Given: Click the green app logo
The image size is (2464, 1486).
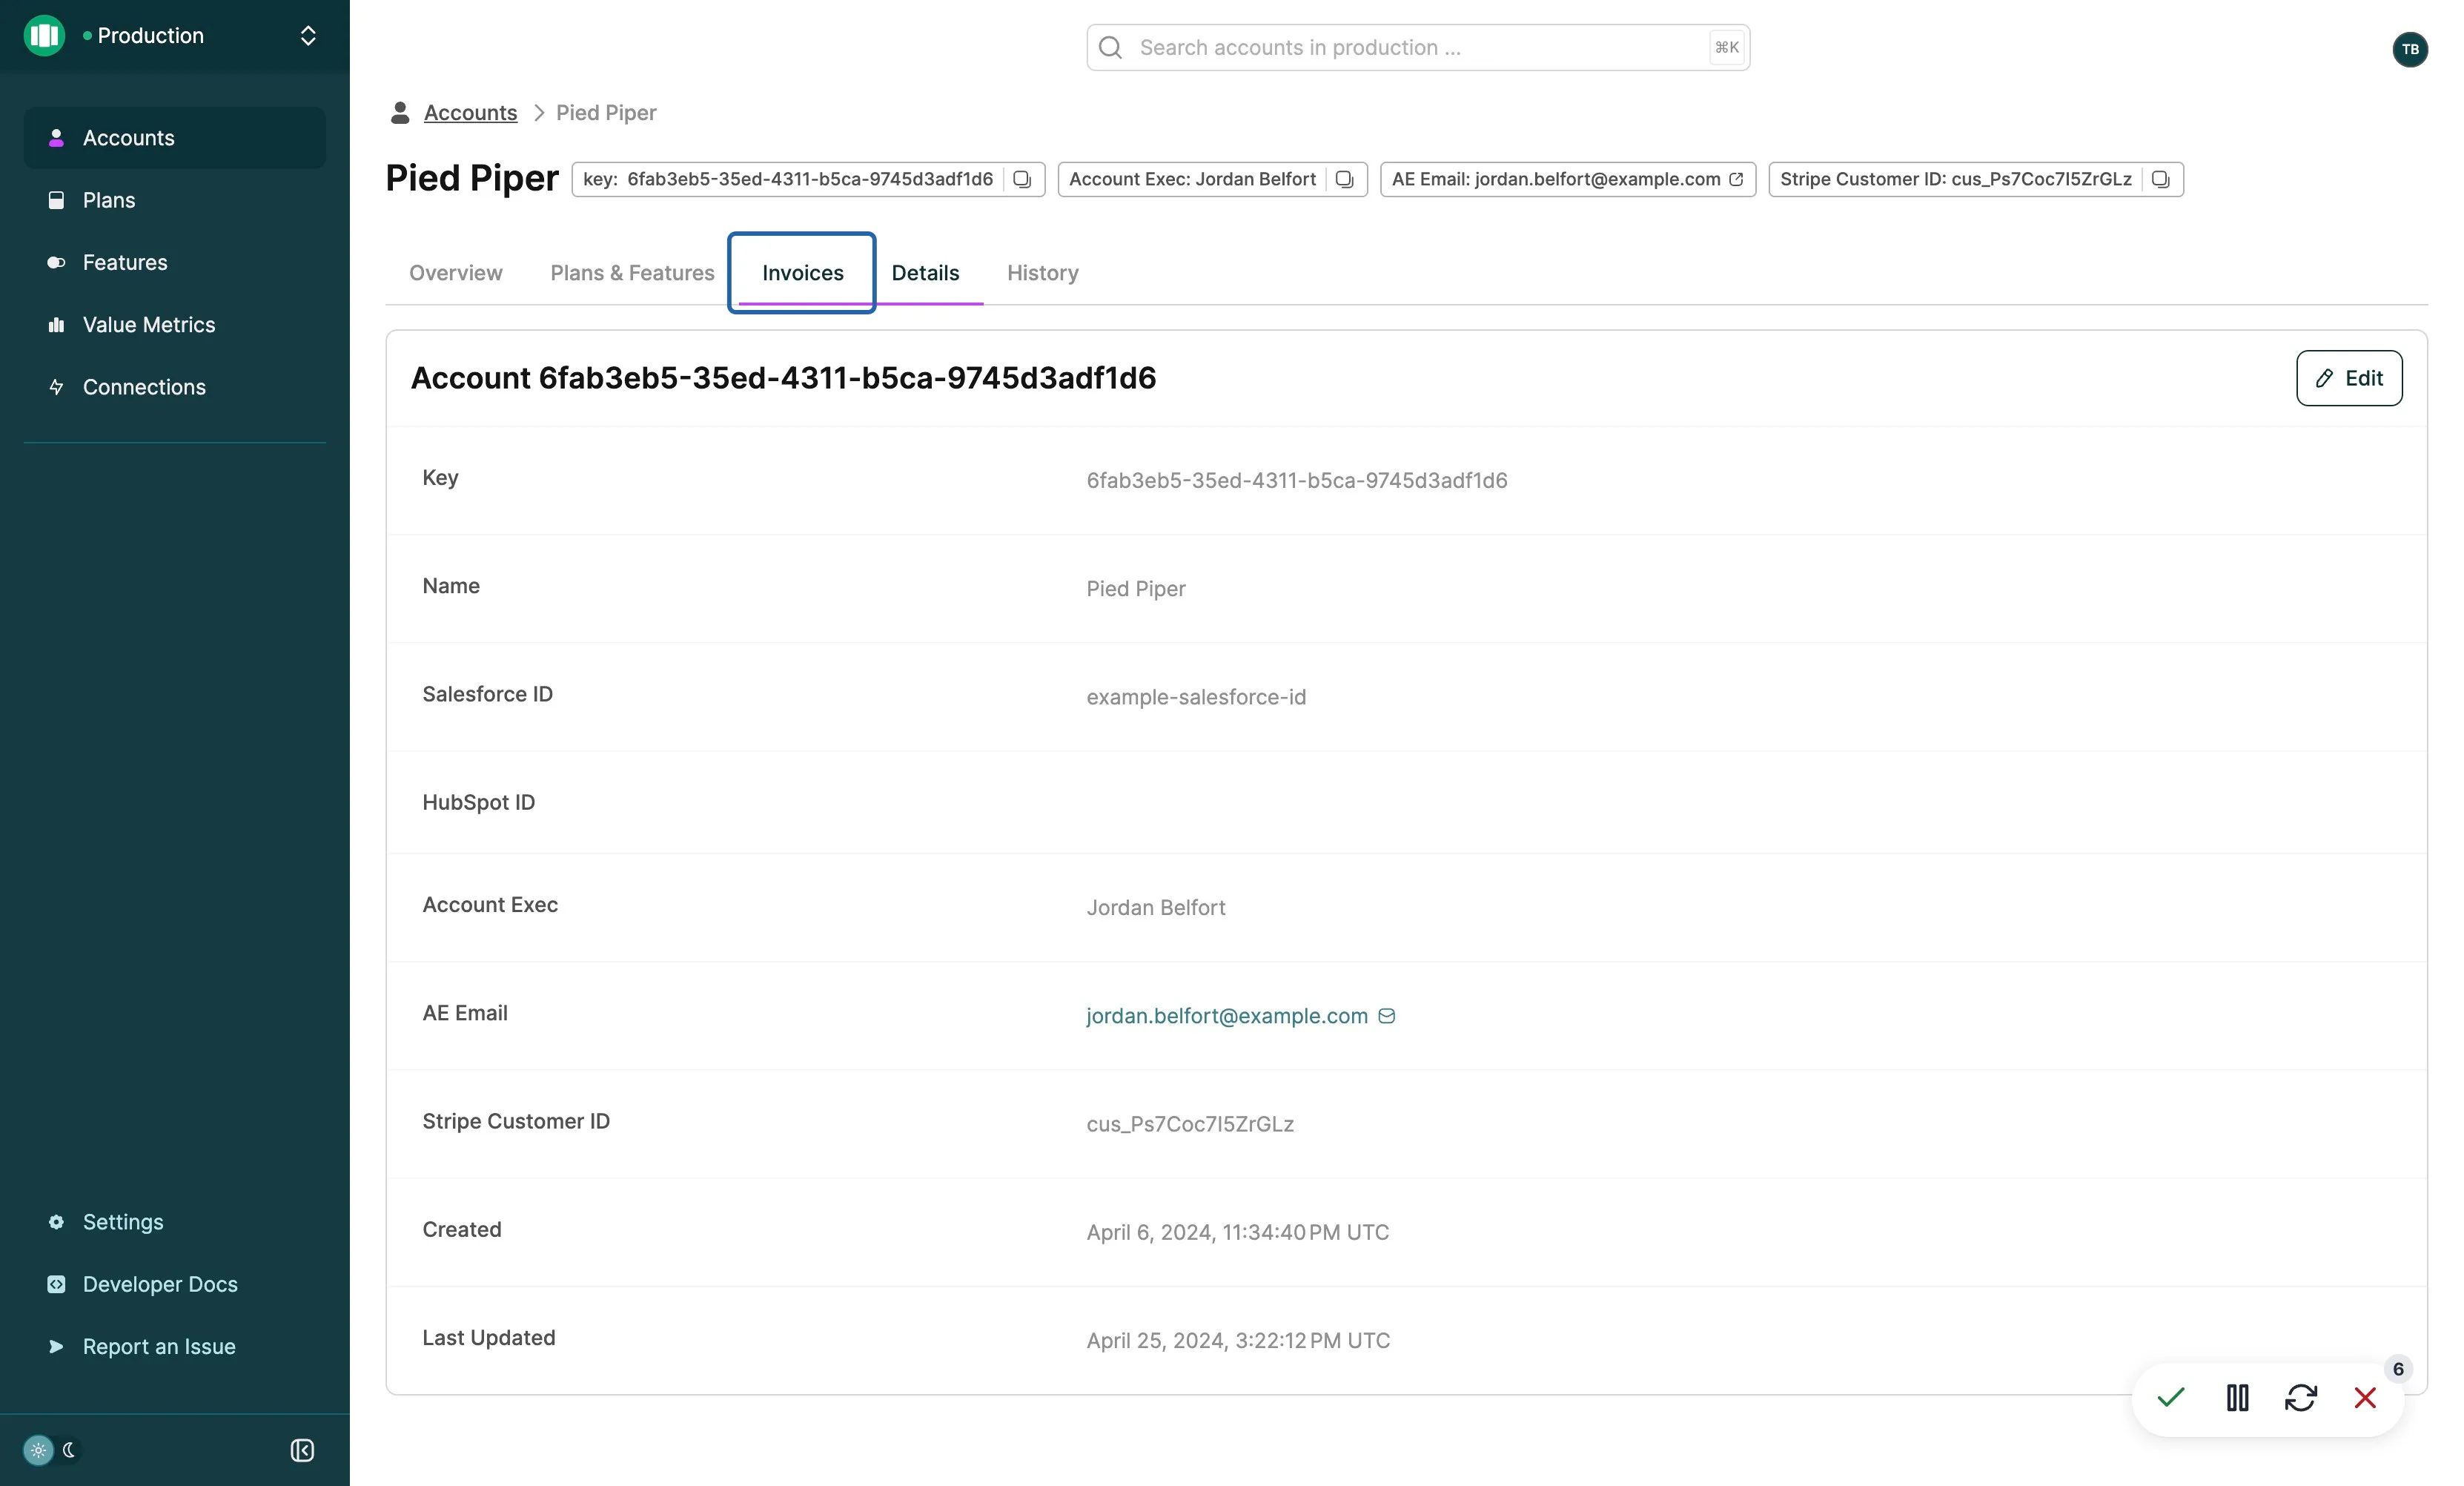Looking at the screenshot, I should tap(44, 36).
